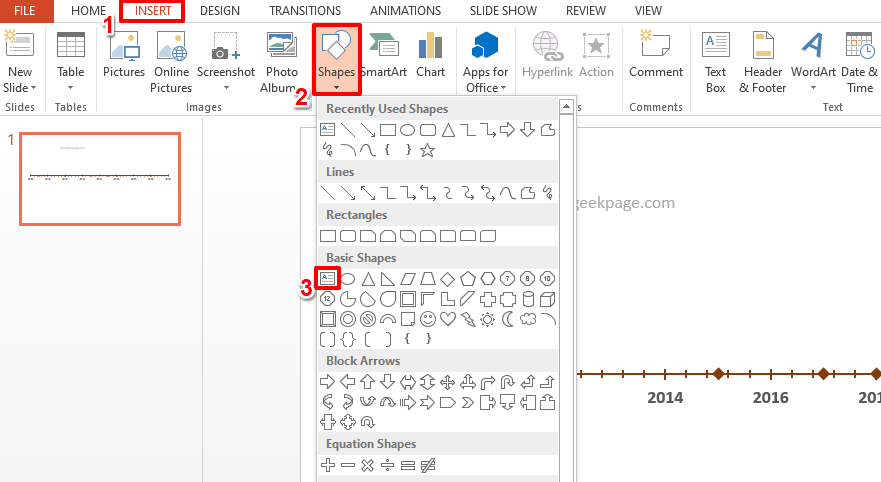Switch to the DESIGN tab
Image resolution: width=881 pixels, height=482 pixels.
click(219, 11)
